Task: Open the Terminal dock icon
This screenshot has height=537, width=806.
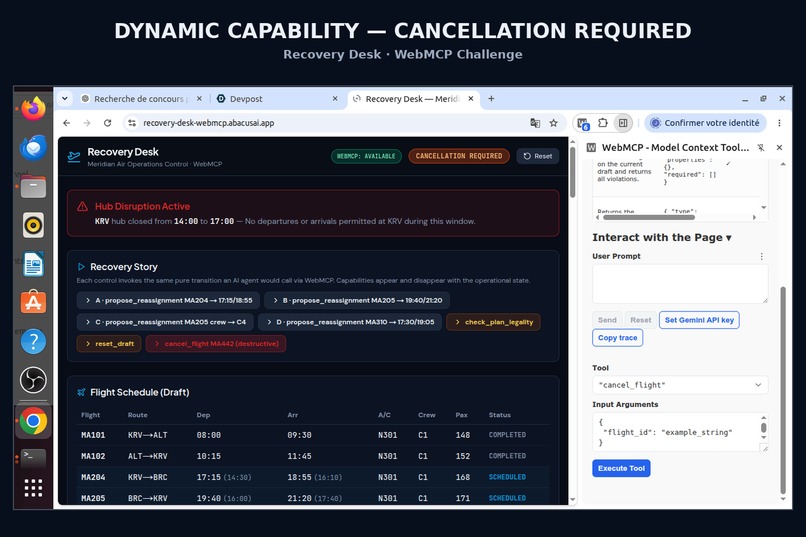Action: coord(33,457)
